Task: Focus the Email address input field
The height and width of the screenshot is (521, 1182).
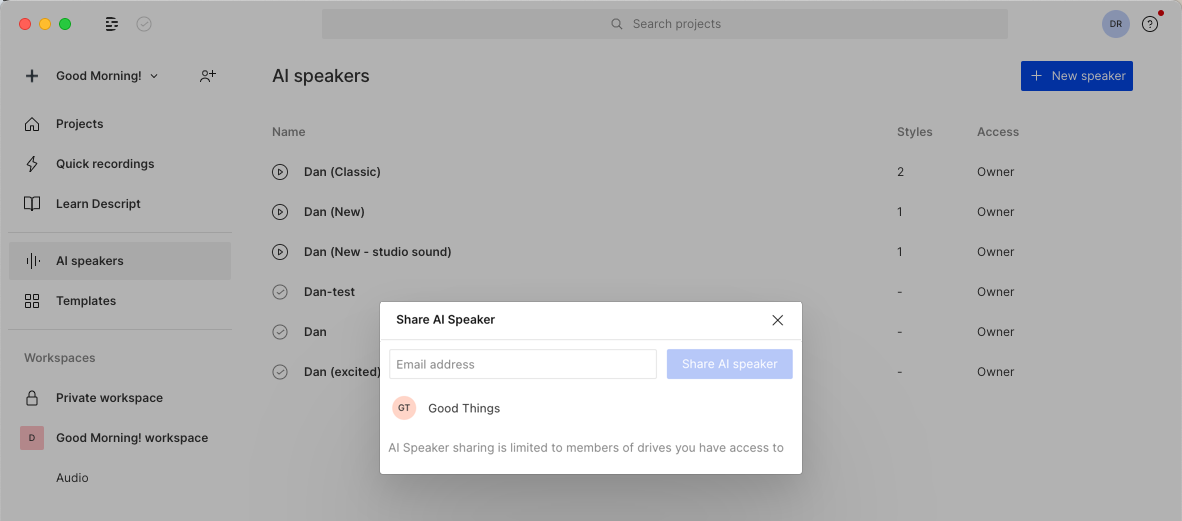Action: (x=523, y=364)
